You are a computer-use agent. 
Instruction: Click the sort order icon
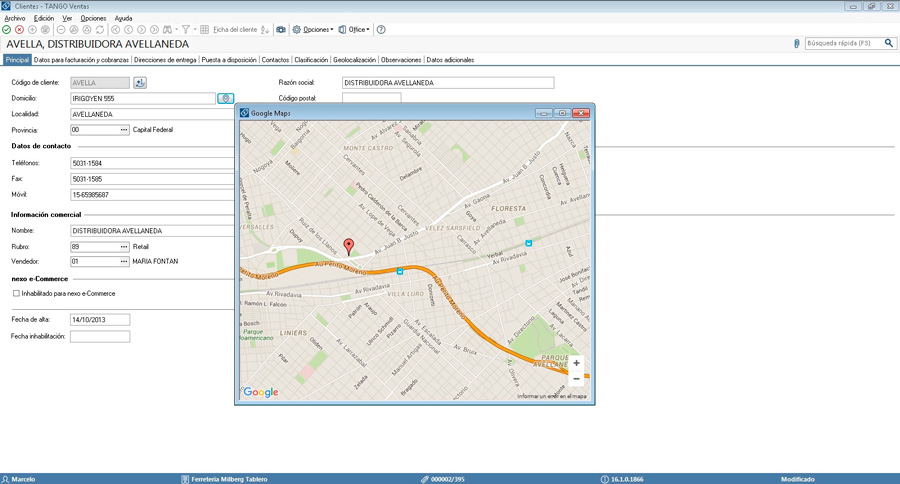(x=265, y=30)
